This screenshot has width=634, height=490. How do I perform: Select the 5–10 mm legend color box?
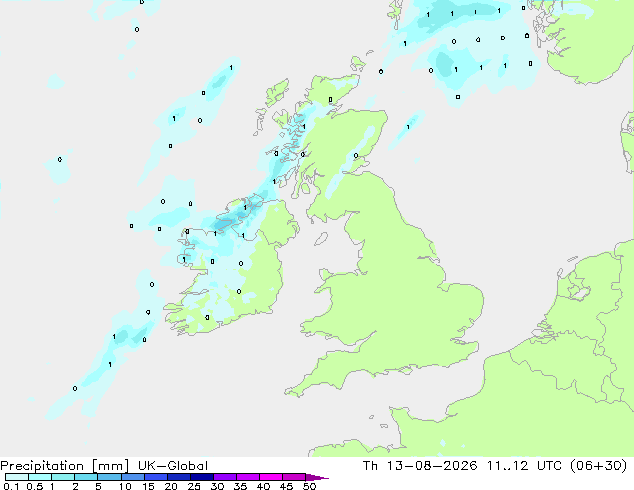109,477
